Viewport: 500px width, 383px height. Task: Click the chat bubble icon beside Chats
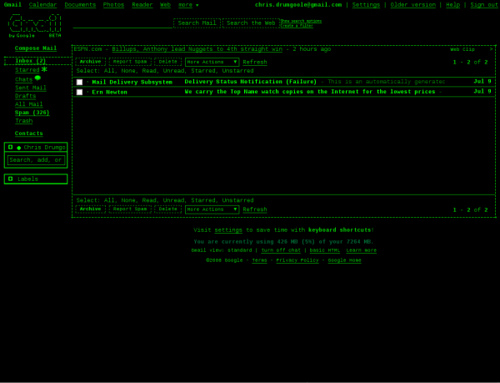38,78
